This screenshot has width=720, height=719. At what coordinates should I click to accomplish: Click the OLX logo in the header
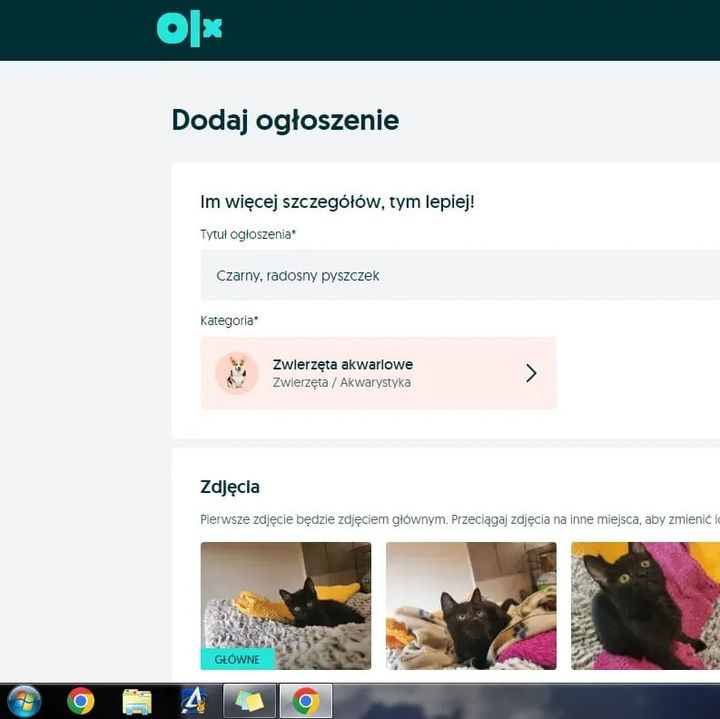pyautogui.click(x=189, y=28)
